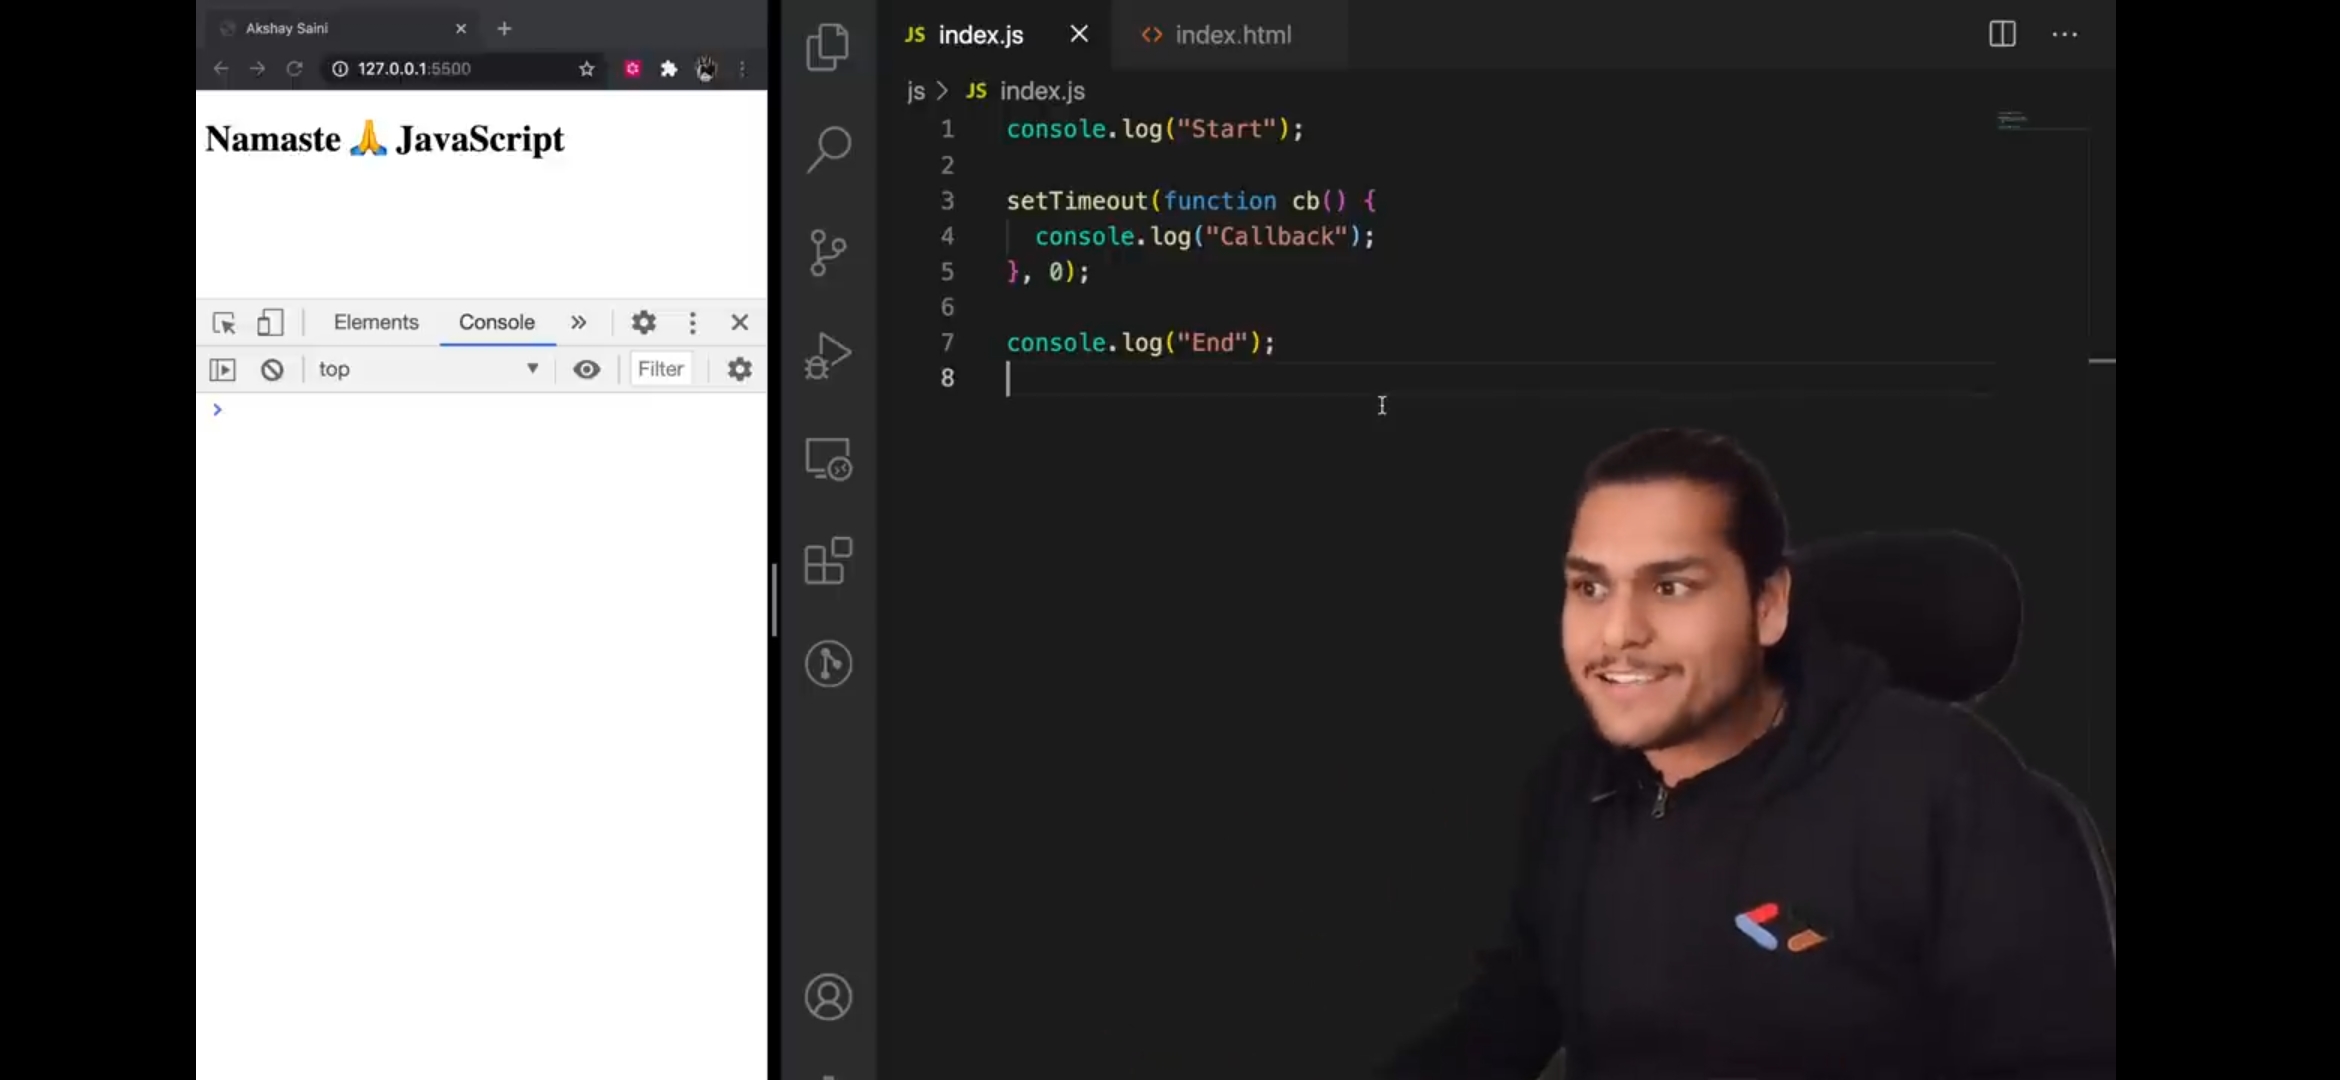Open the top context dropdown
The image size is (2340, 1080).
click(428, 370)
